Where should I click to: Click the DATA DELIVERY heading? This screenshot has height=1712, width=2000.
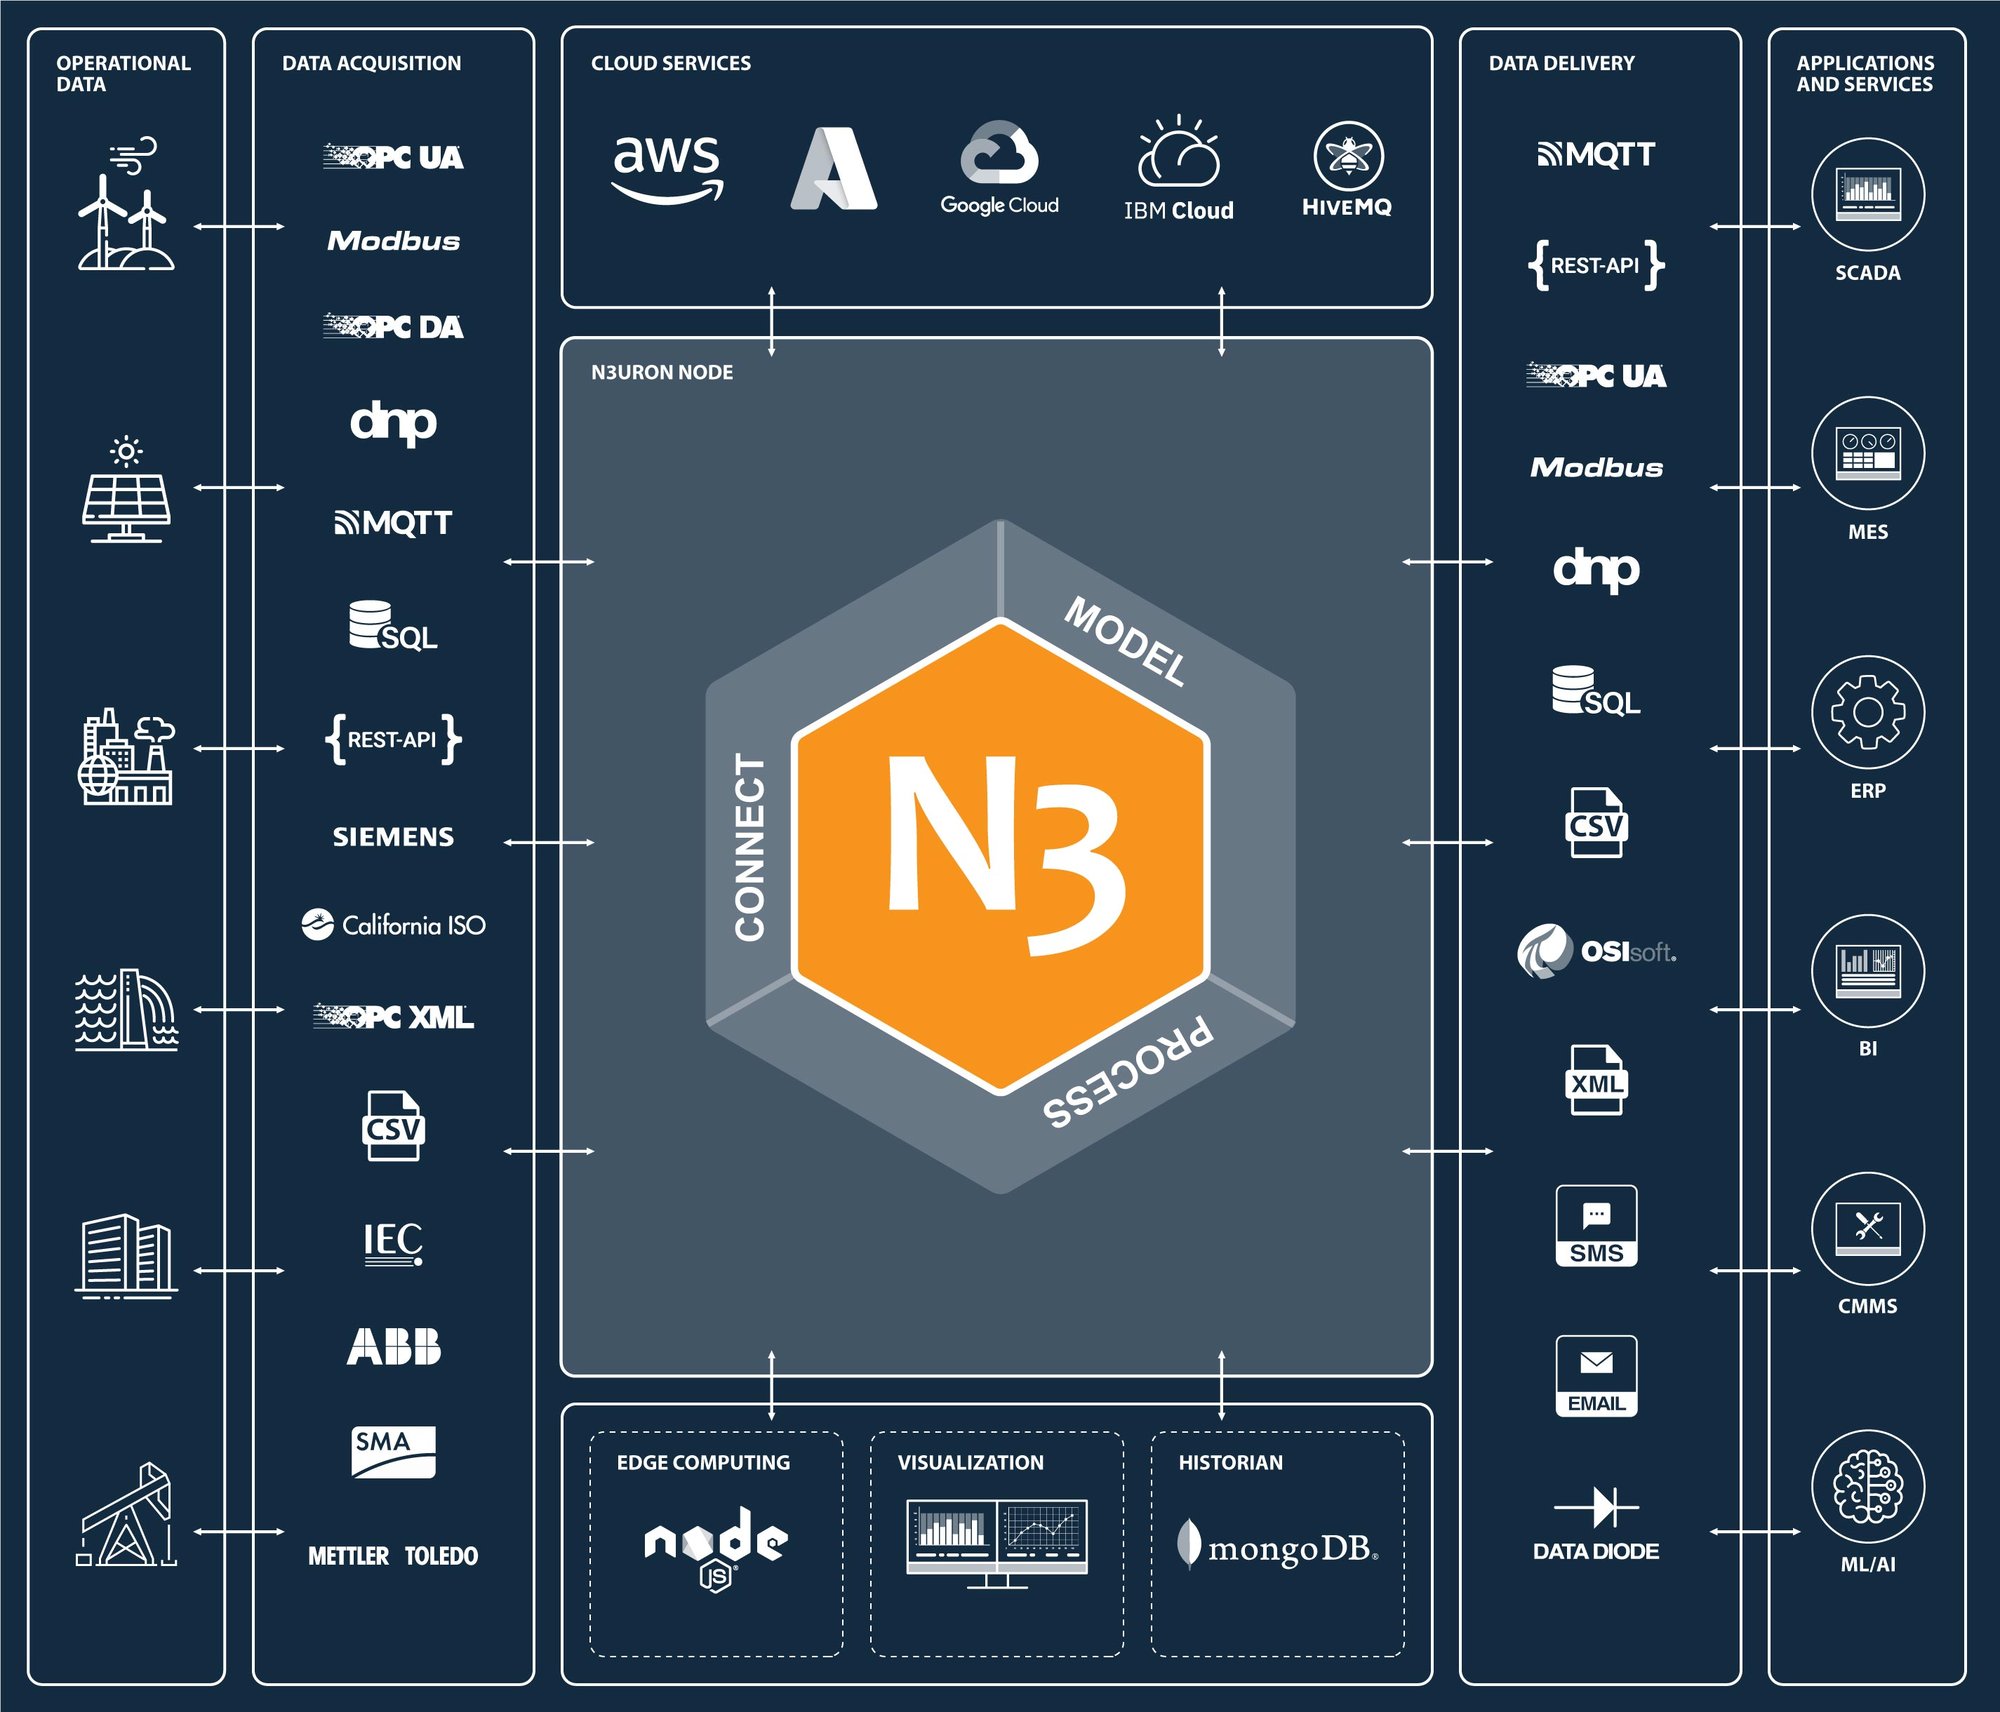tap(1562, 63)
